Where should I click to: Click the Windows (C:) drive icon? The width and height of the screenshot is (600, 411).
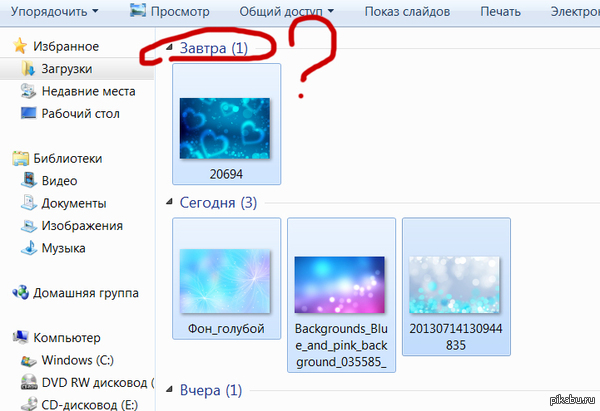(x=28, y=360)
